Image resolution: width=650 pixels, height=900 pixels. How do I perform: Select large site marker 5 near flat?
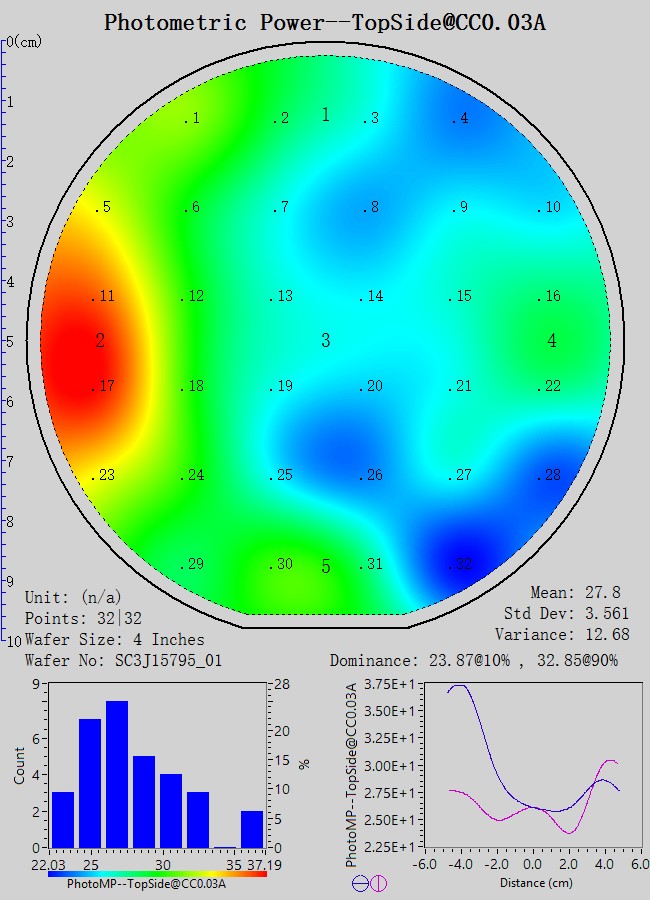pyautogui.click(x=325, y=567)
